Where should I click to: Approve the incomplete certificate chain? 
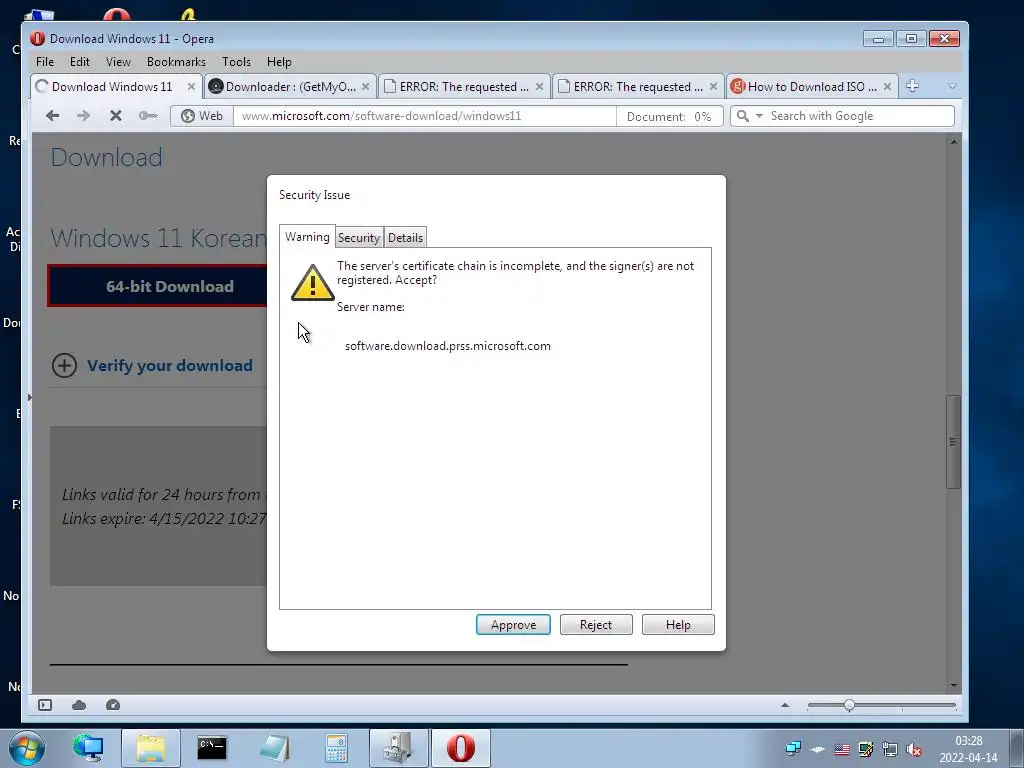[x=513, y=625]
